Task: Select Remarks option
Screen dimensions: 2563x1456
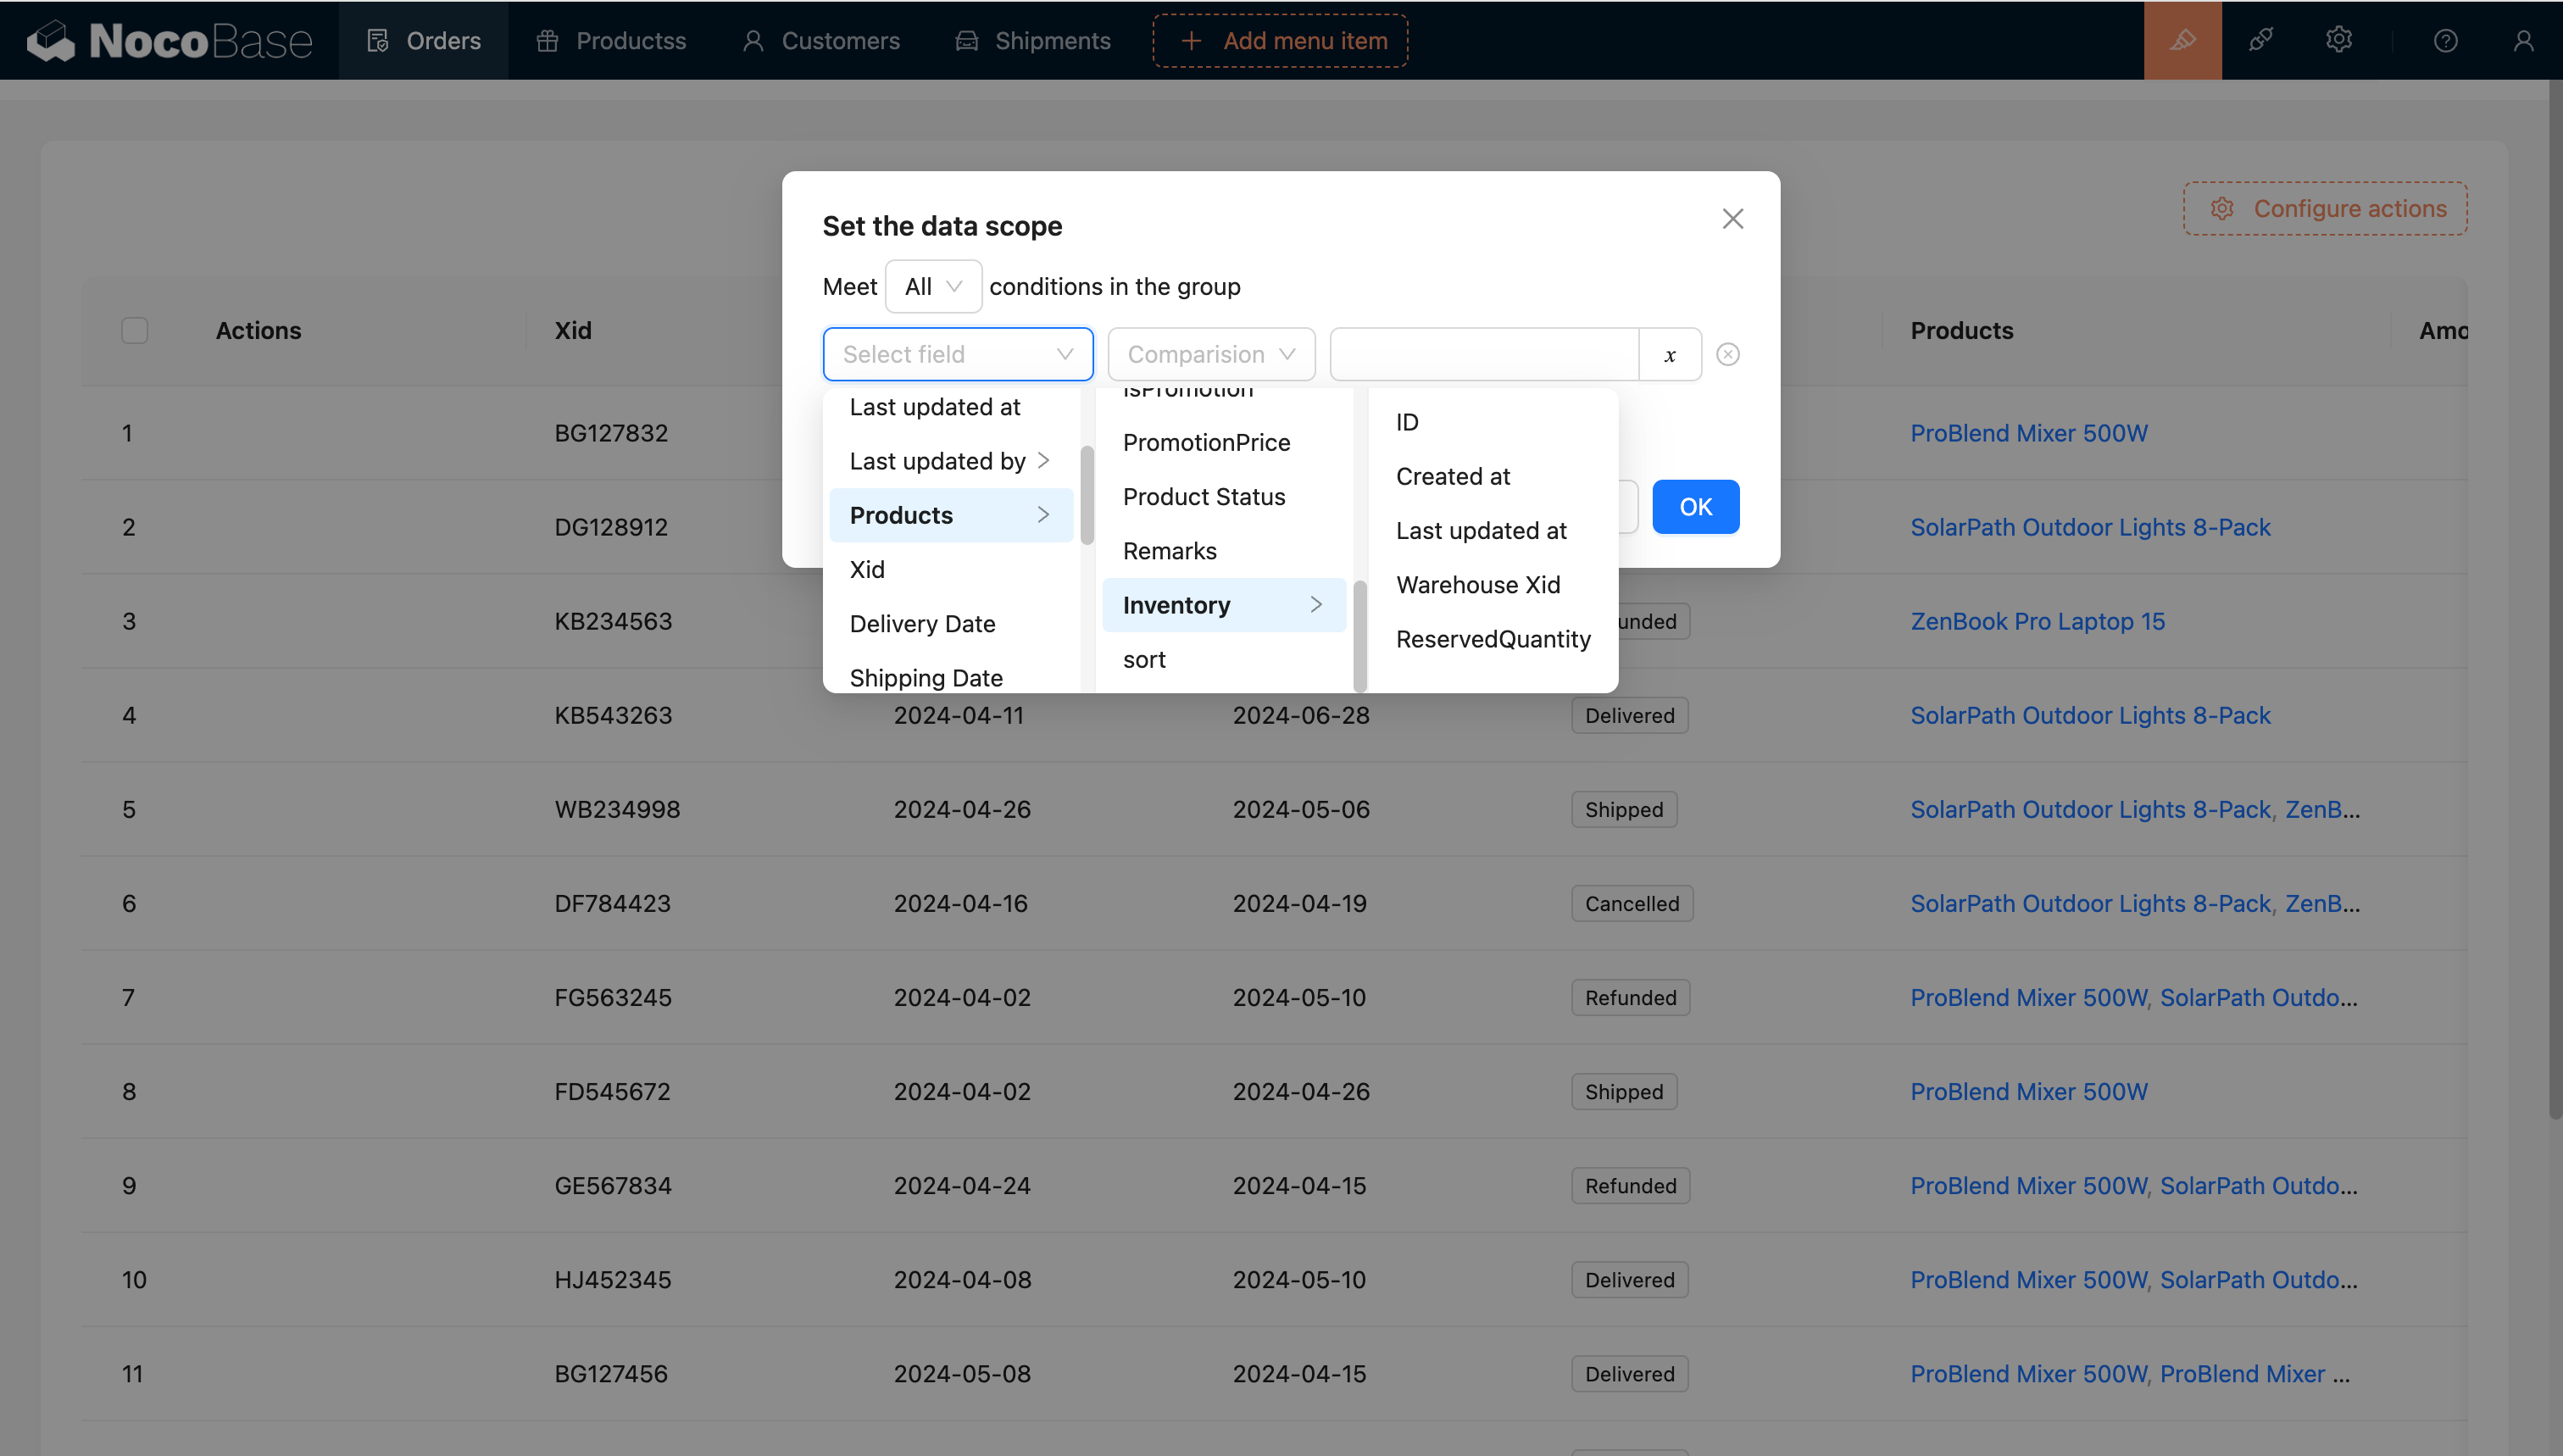Action: point(1224,551)
